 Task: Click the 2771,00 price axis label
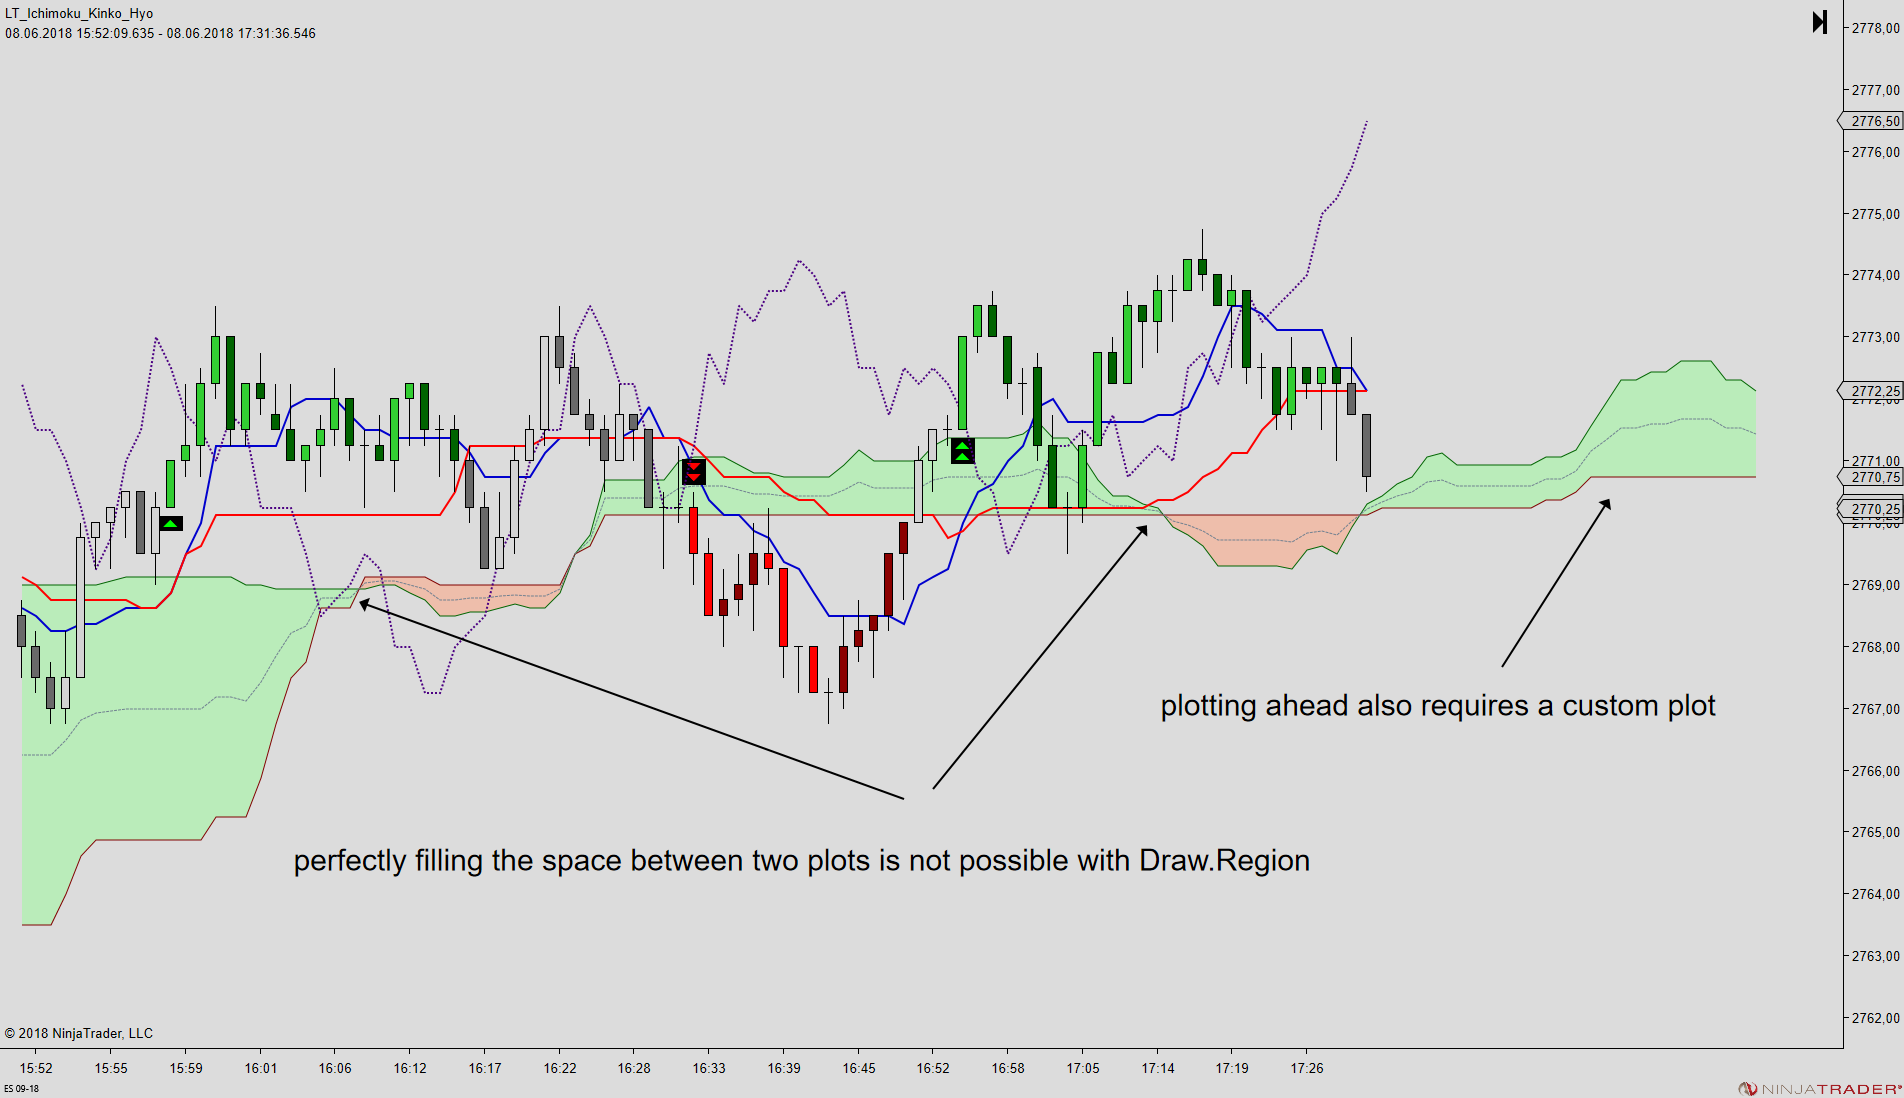click(x=1875, y=461)
